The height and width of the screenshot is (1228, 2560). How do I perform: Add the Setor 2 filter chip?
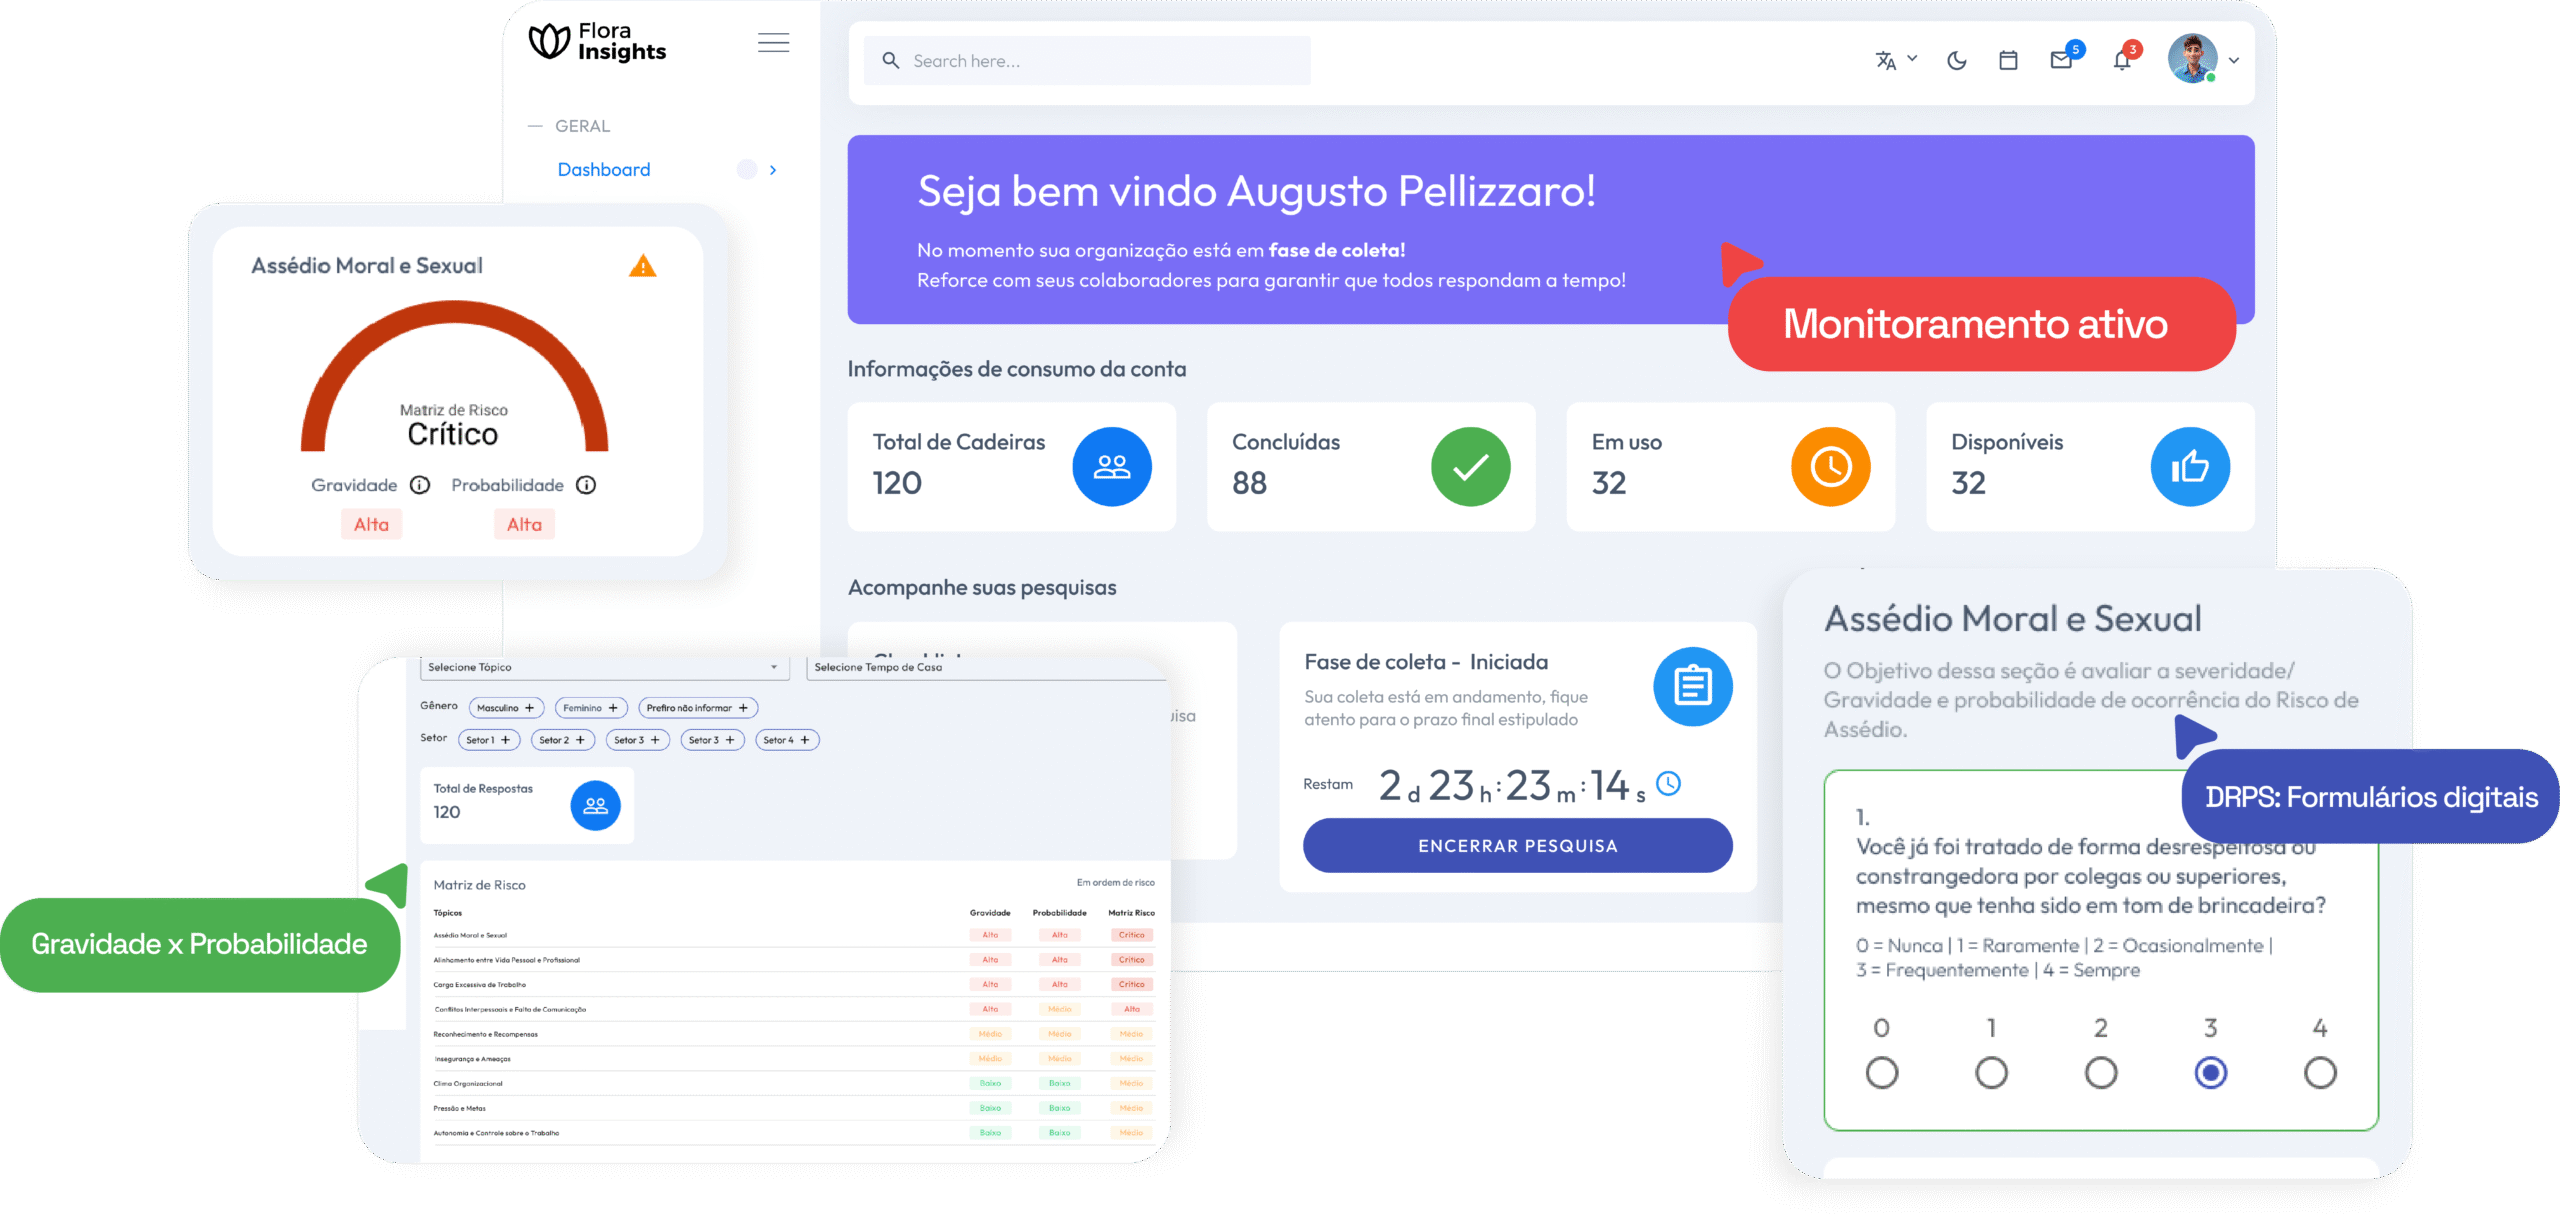(562, 740)
